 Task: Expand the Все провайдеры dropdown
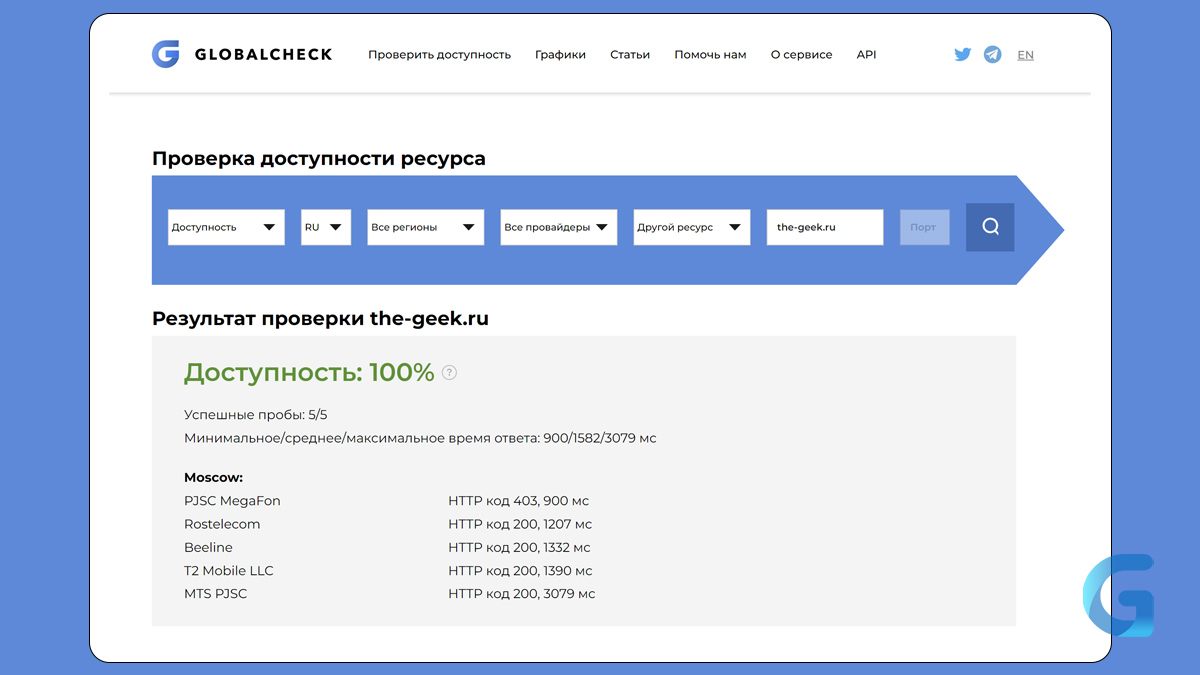559,227
